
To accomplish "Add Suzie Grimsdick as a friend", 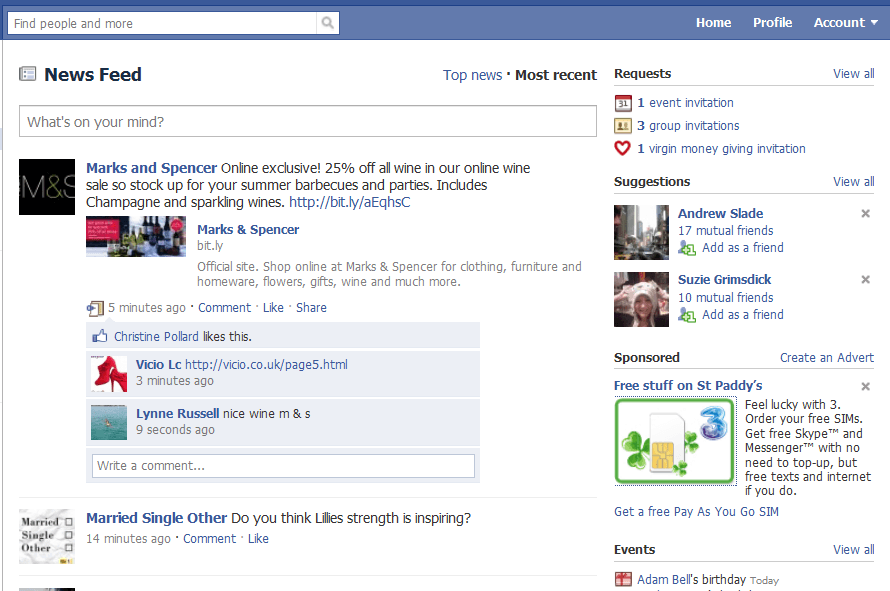I will coord(742,315).
